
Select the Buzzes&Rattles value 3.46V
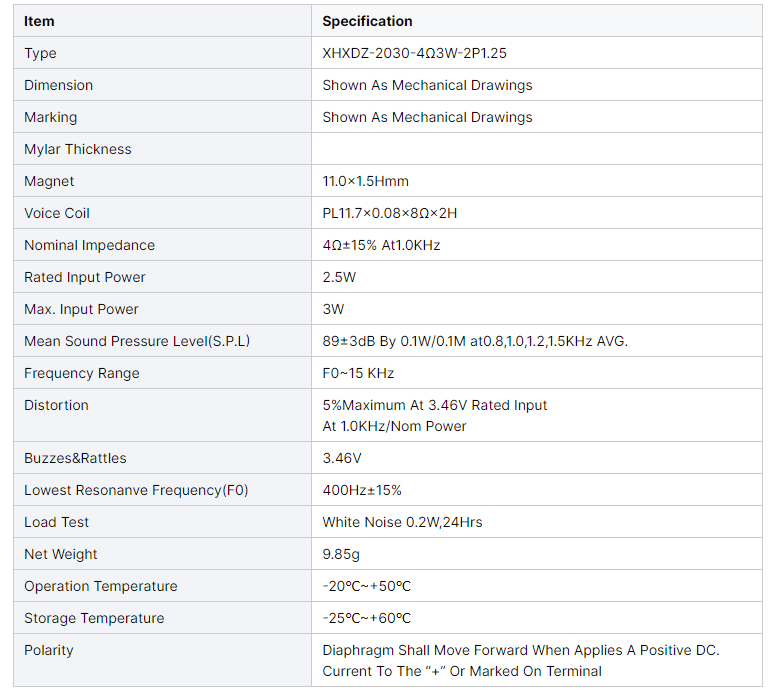342,458
